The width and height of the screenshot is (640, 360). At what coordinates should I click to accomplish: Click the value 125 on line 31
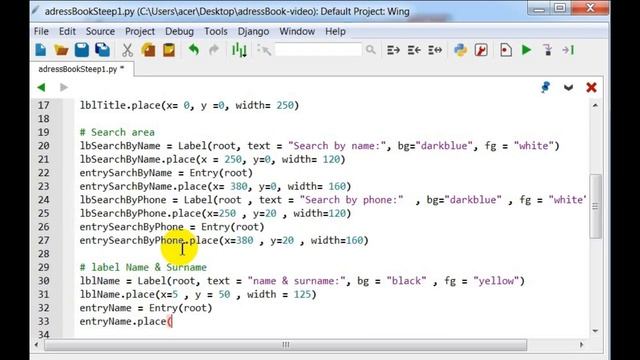pos(302,294)
